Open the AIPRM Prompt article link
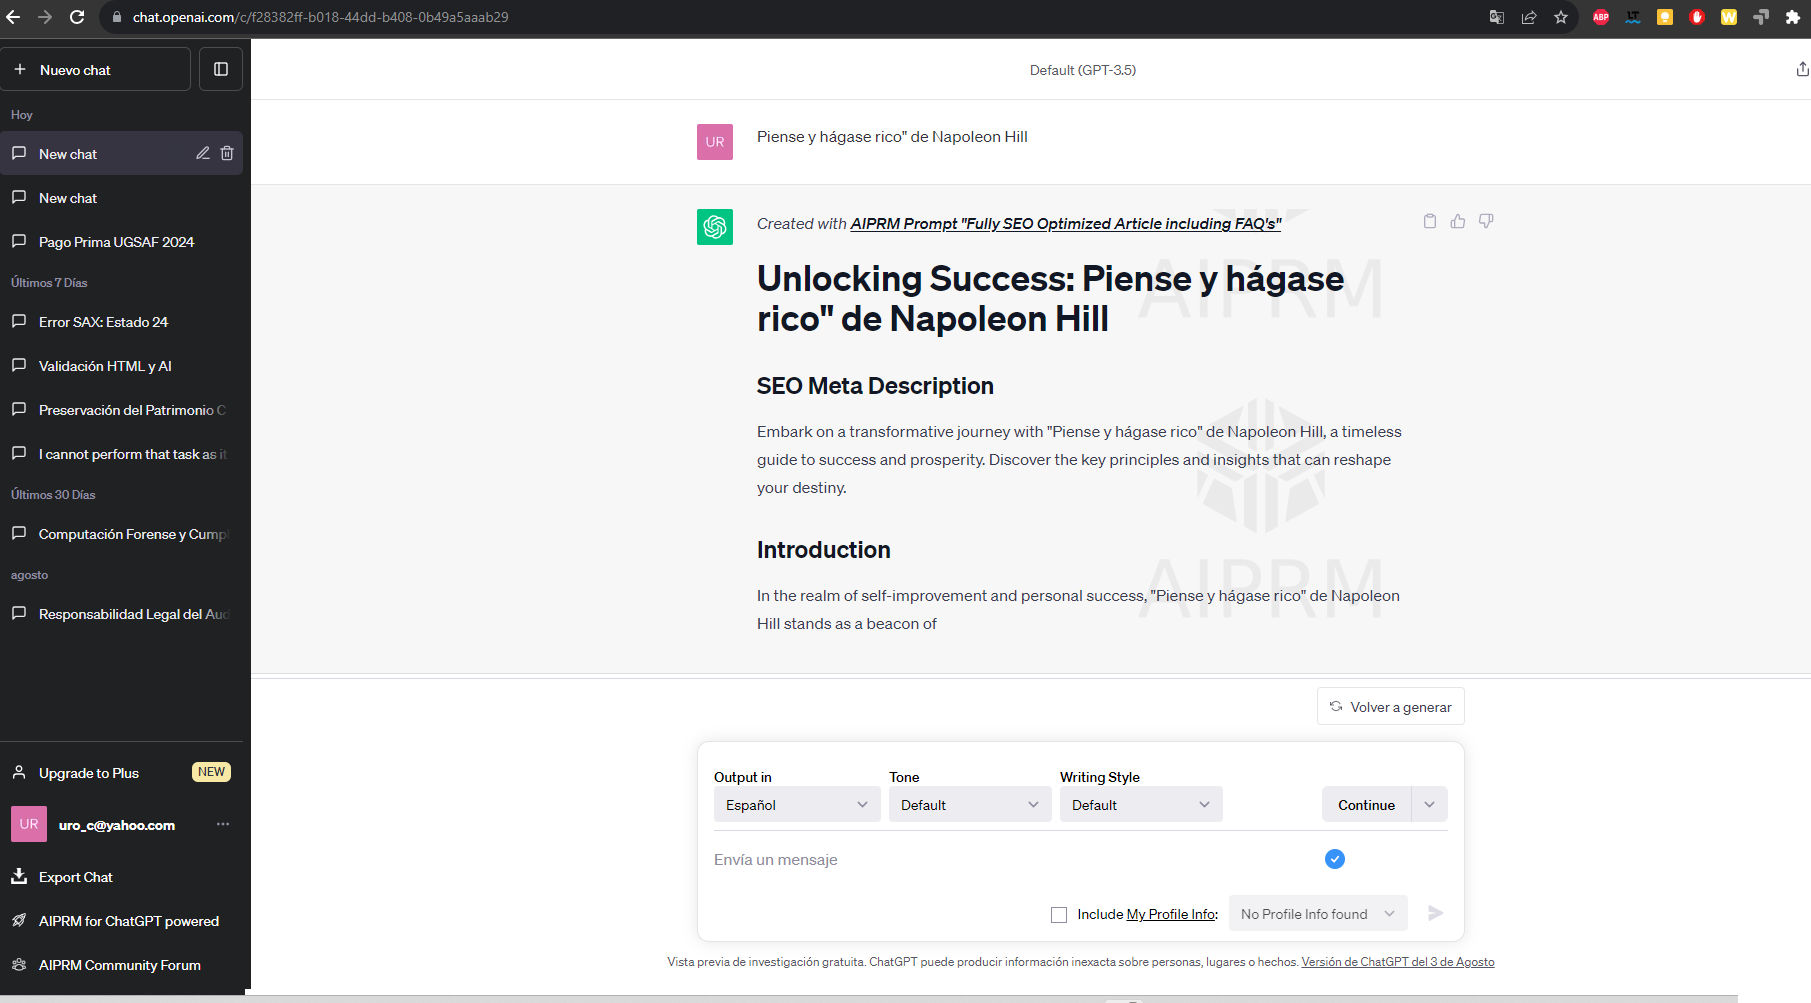Image resolution: width=1811 pixels, height=1003 pixels. tap(1065, 224)
